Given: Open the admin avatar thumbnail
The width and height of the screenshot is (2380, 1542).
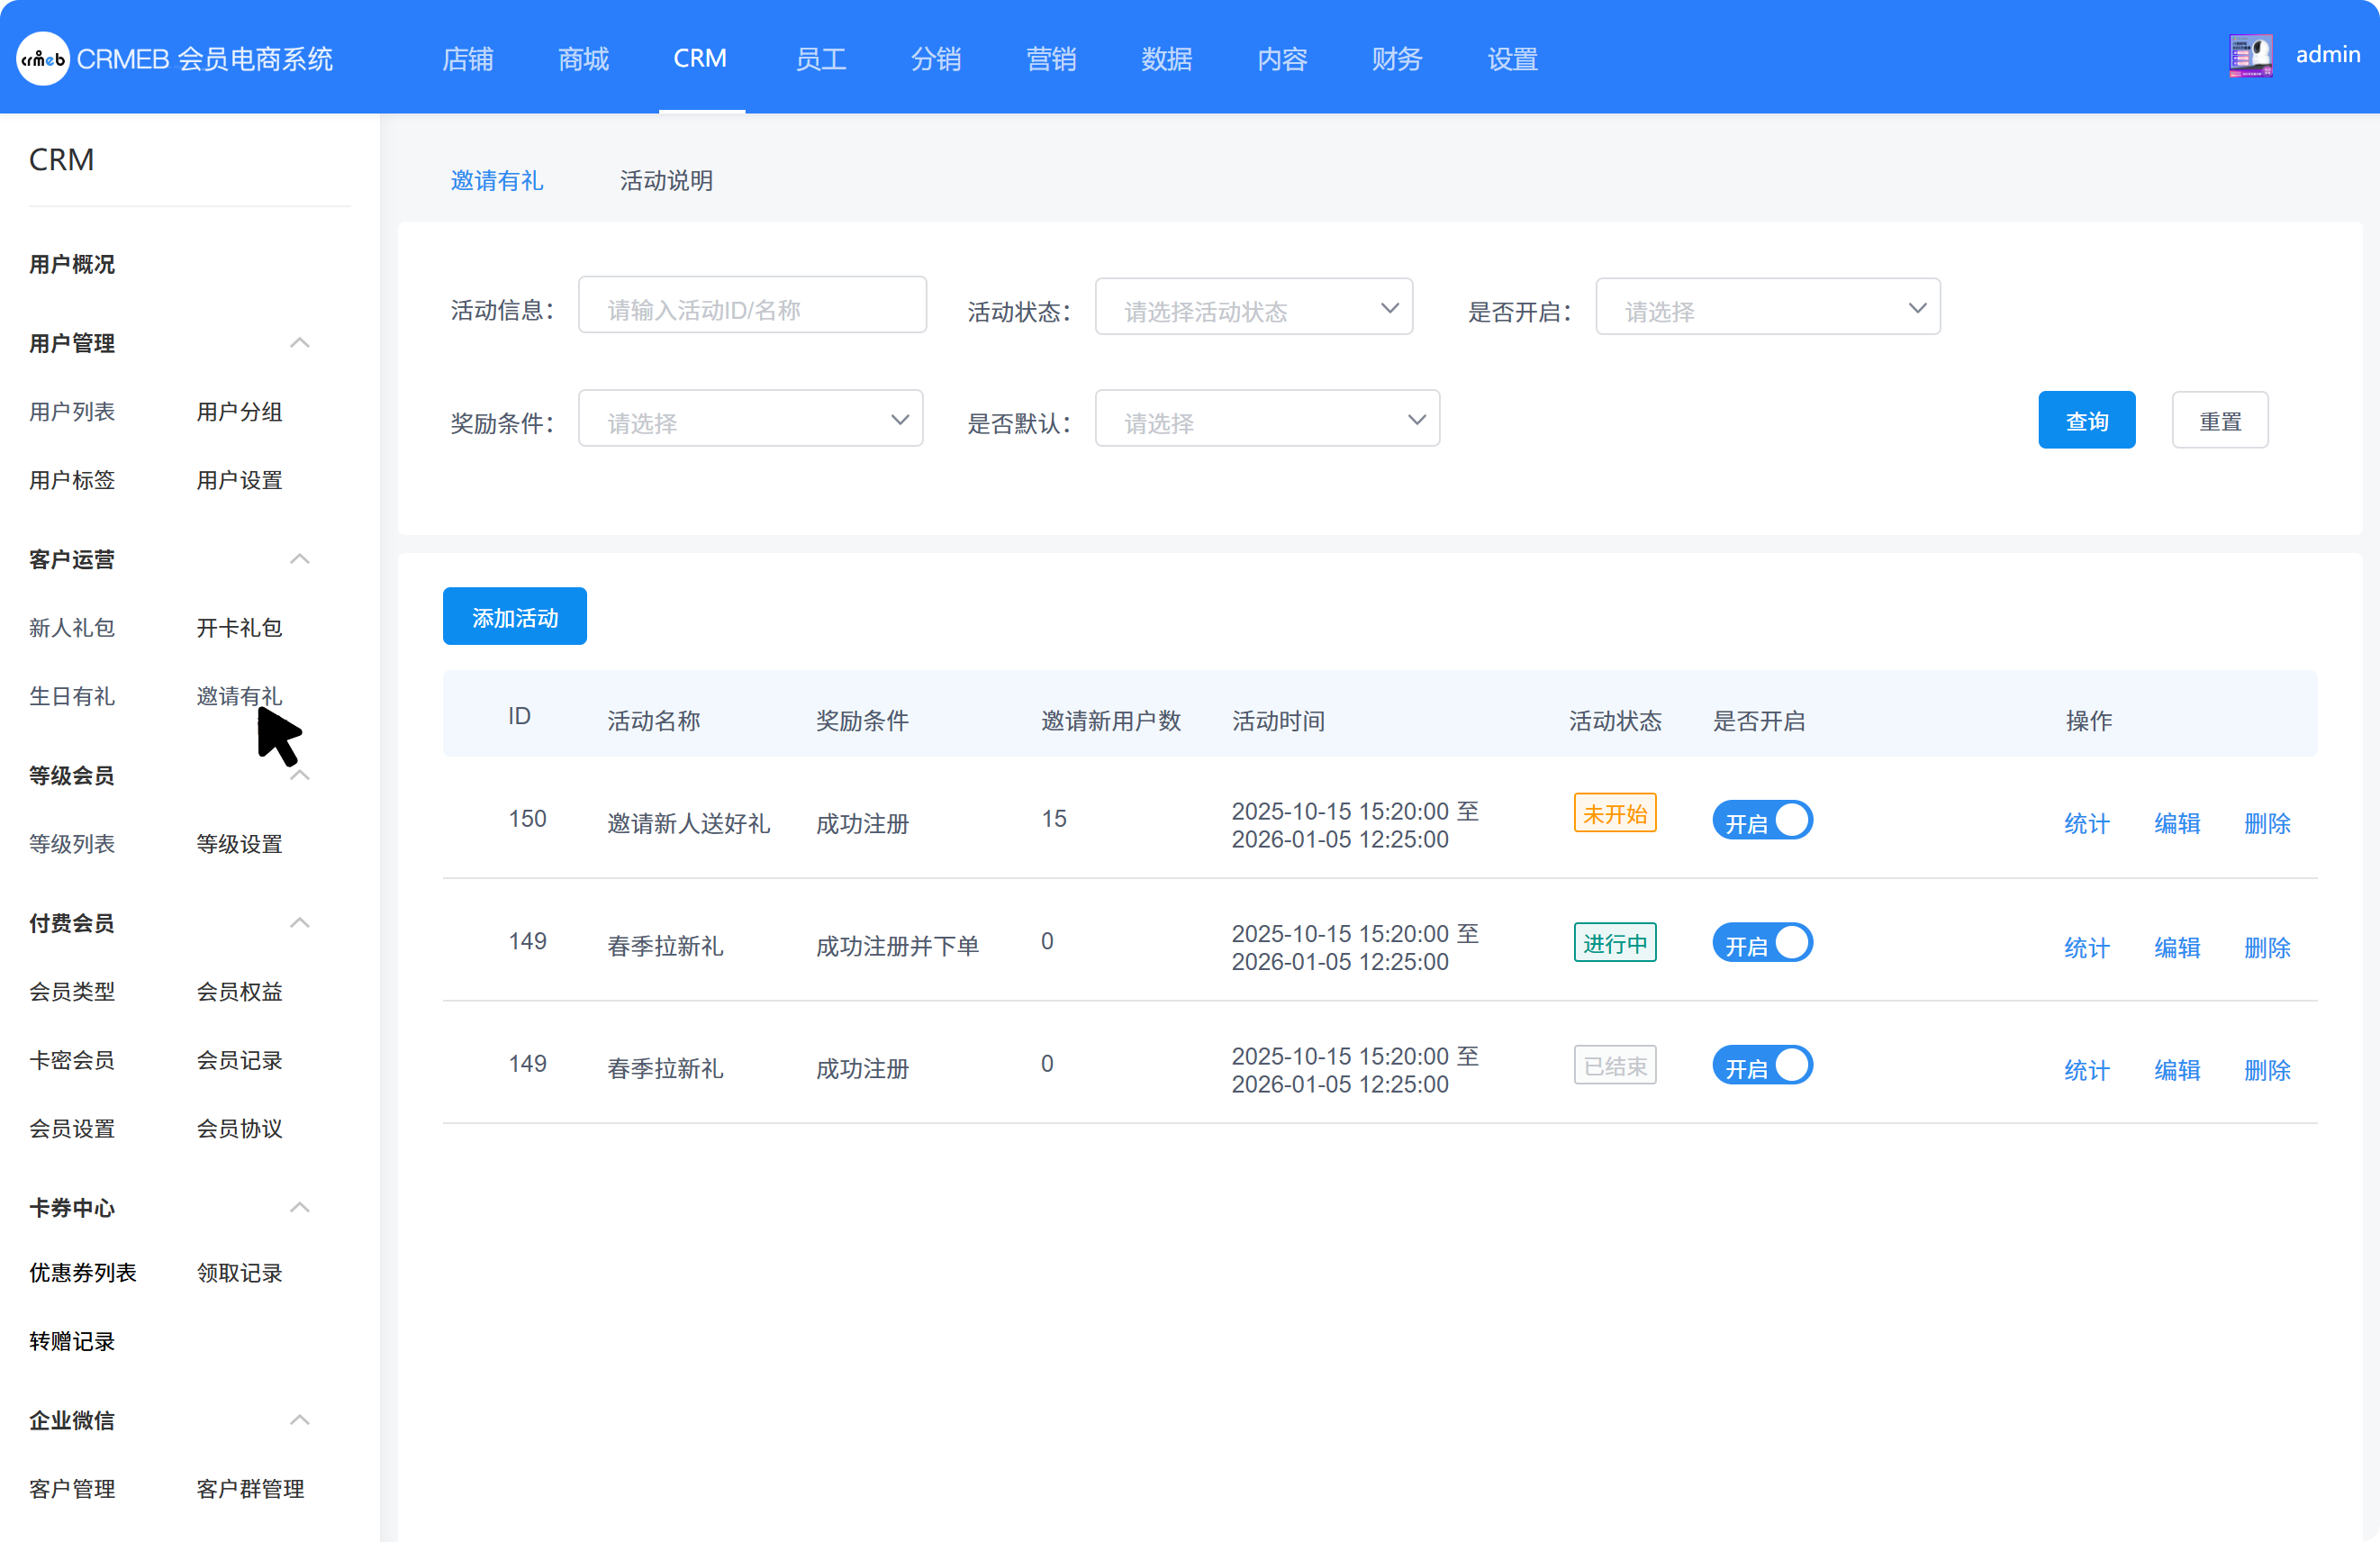Looking at the screenshot, I should [x=2250, y=55].
